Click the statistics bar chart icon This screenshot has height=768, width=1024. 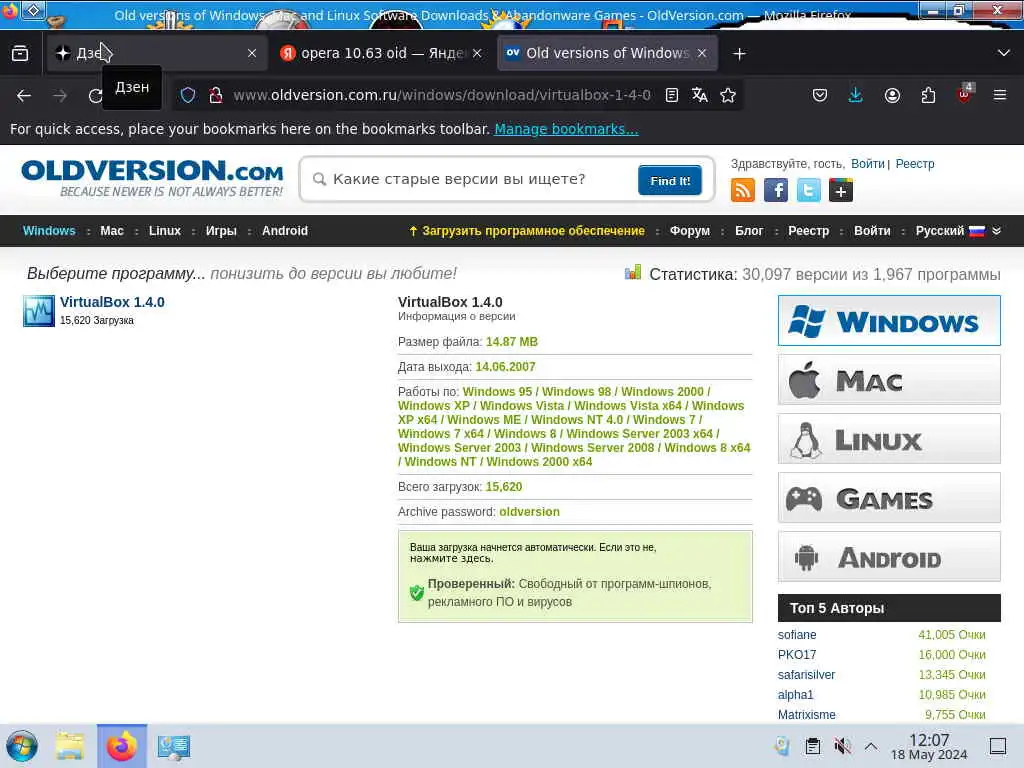point(633,272)
